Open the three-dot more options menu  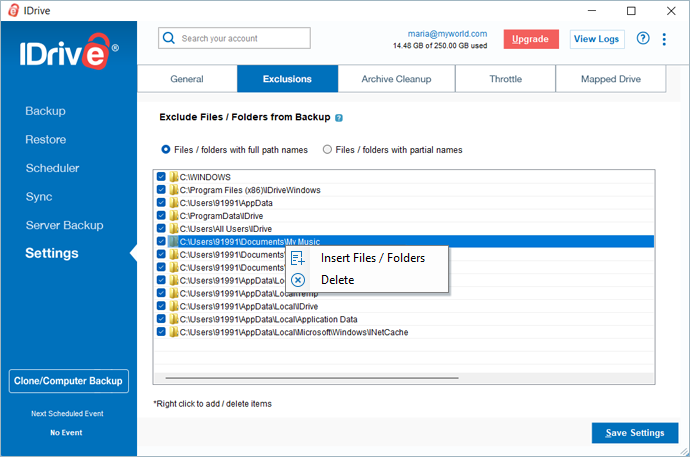click(666, 39)
